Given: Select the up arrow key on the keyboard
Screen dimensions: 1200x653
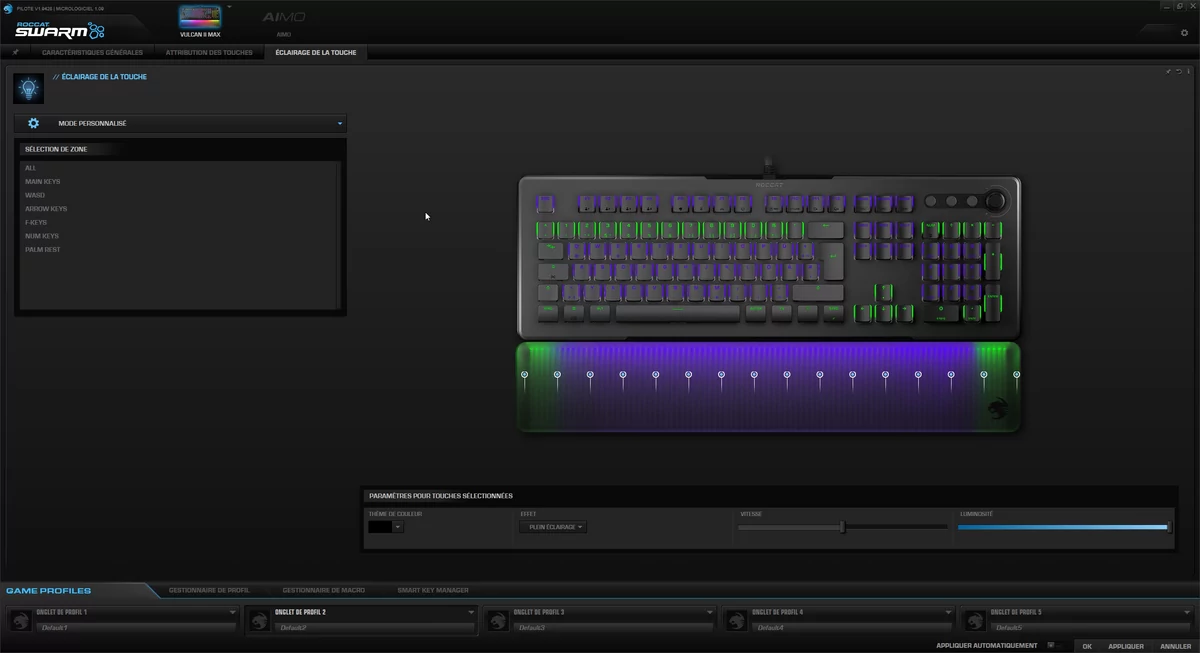Looking at the screenshot, I should [884, 292].
